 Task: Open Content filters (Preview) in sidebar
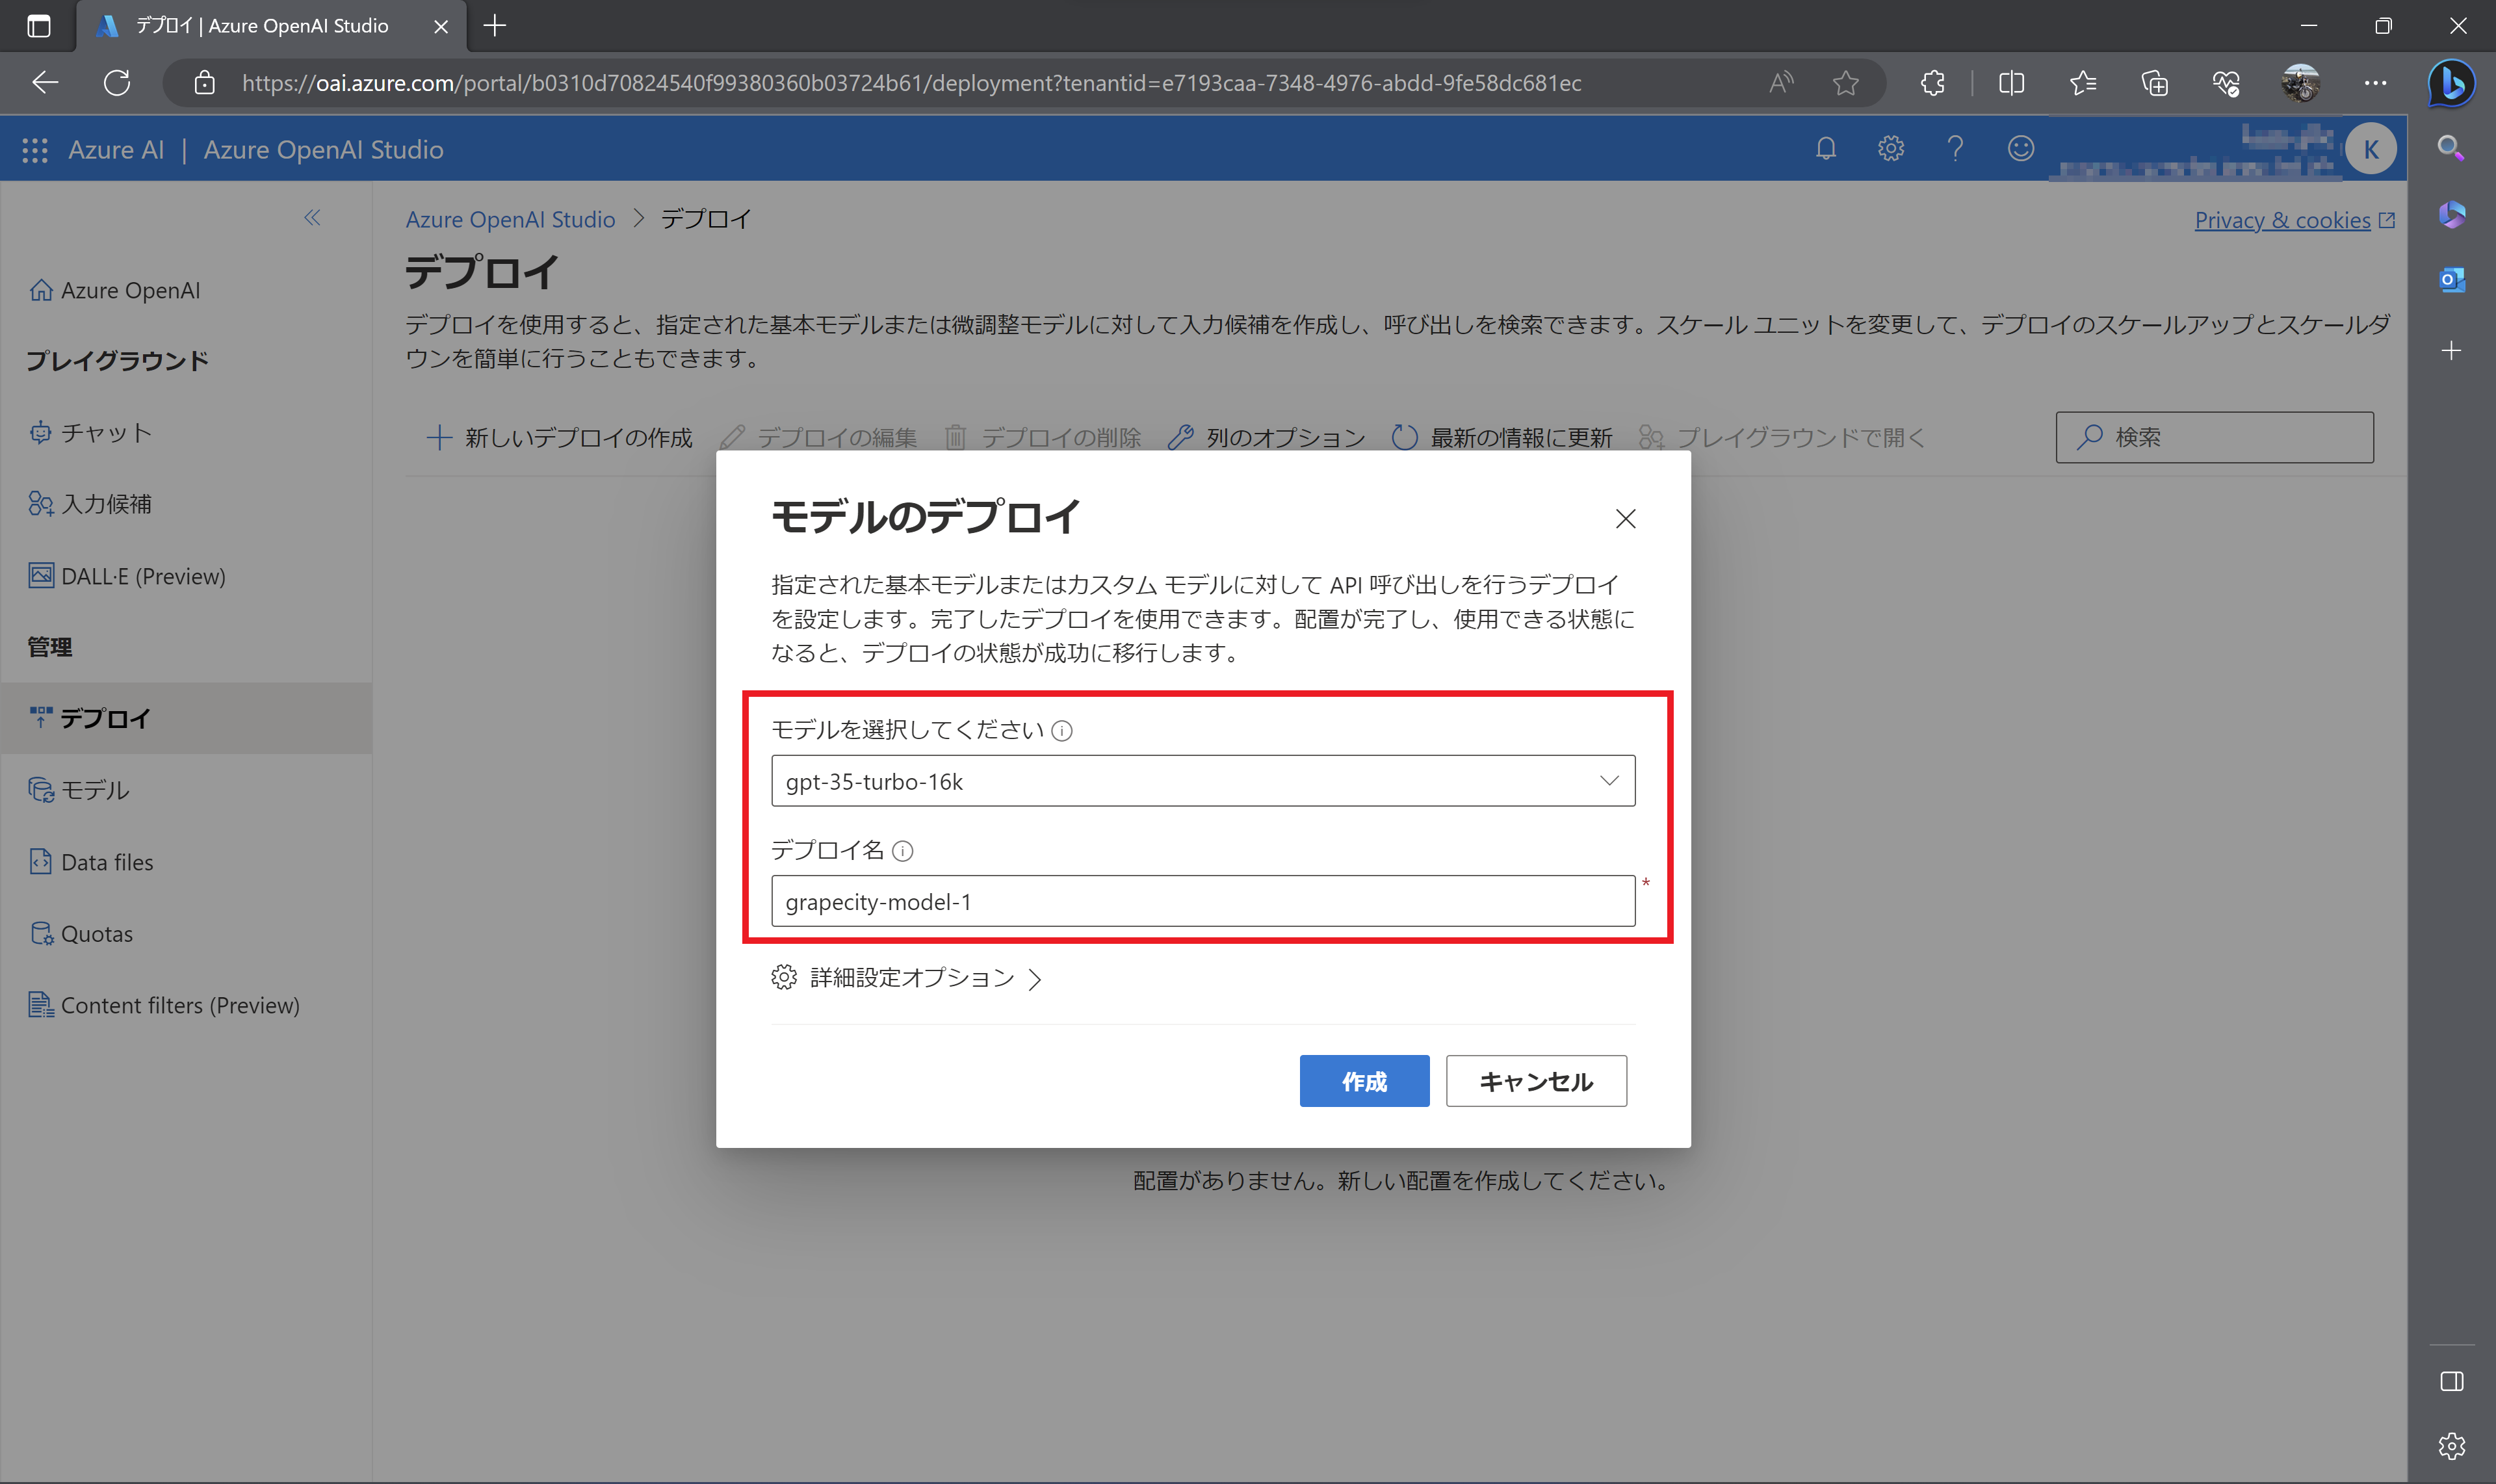point(165,1005)
